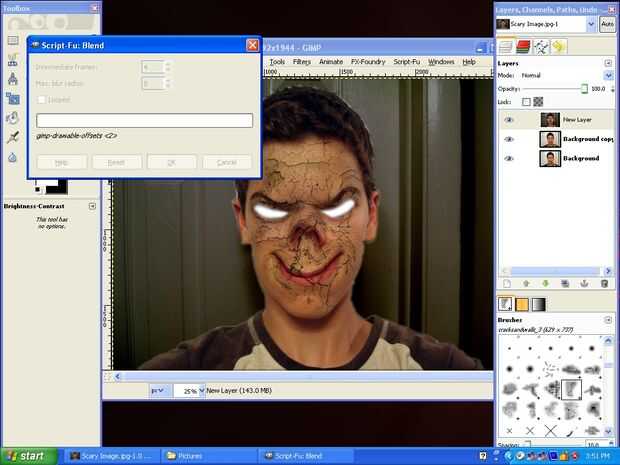
Task: Toggle the Auto button in the Layers dock
Action: coord(607,24)
